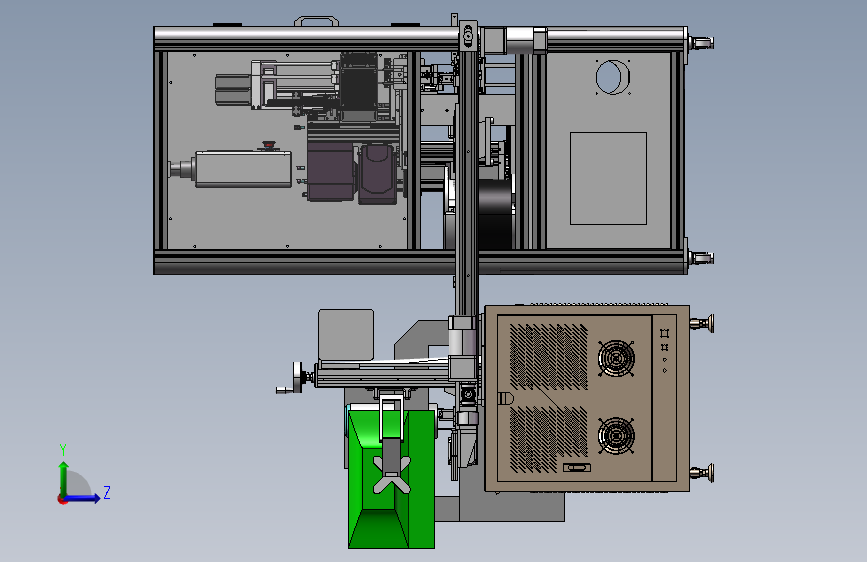Image resolution: width=867 pixels, height=562 pixels.
Task: Select the grey box motor with the red button
Action: 243,169
